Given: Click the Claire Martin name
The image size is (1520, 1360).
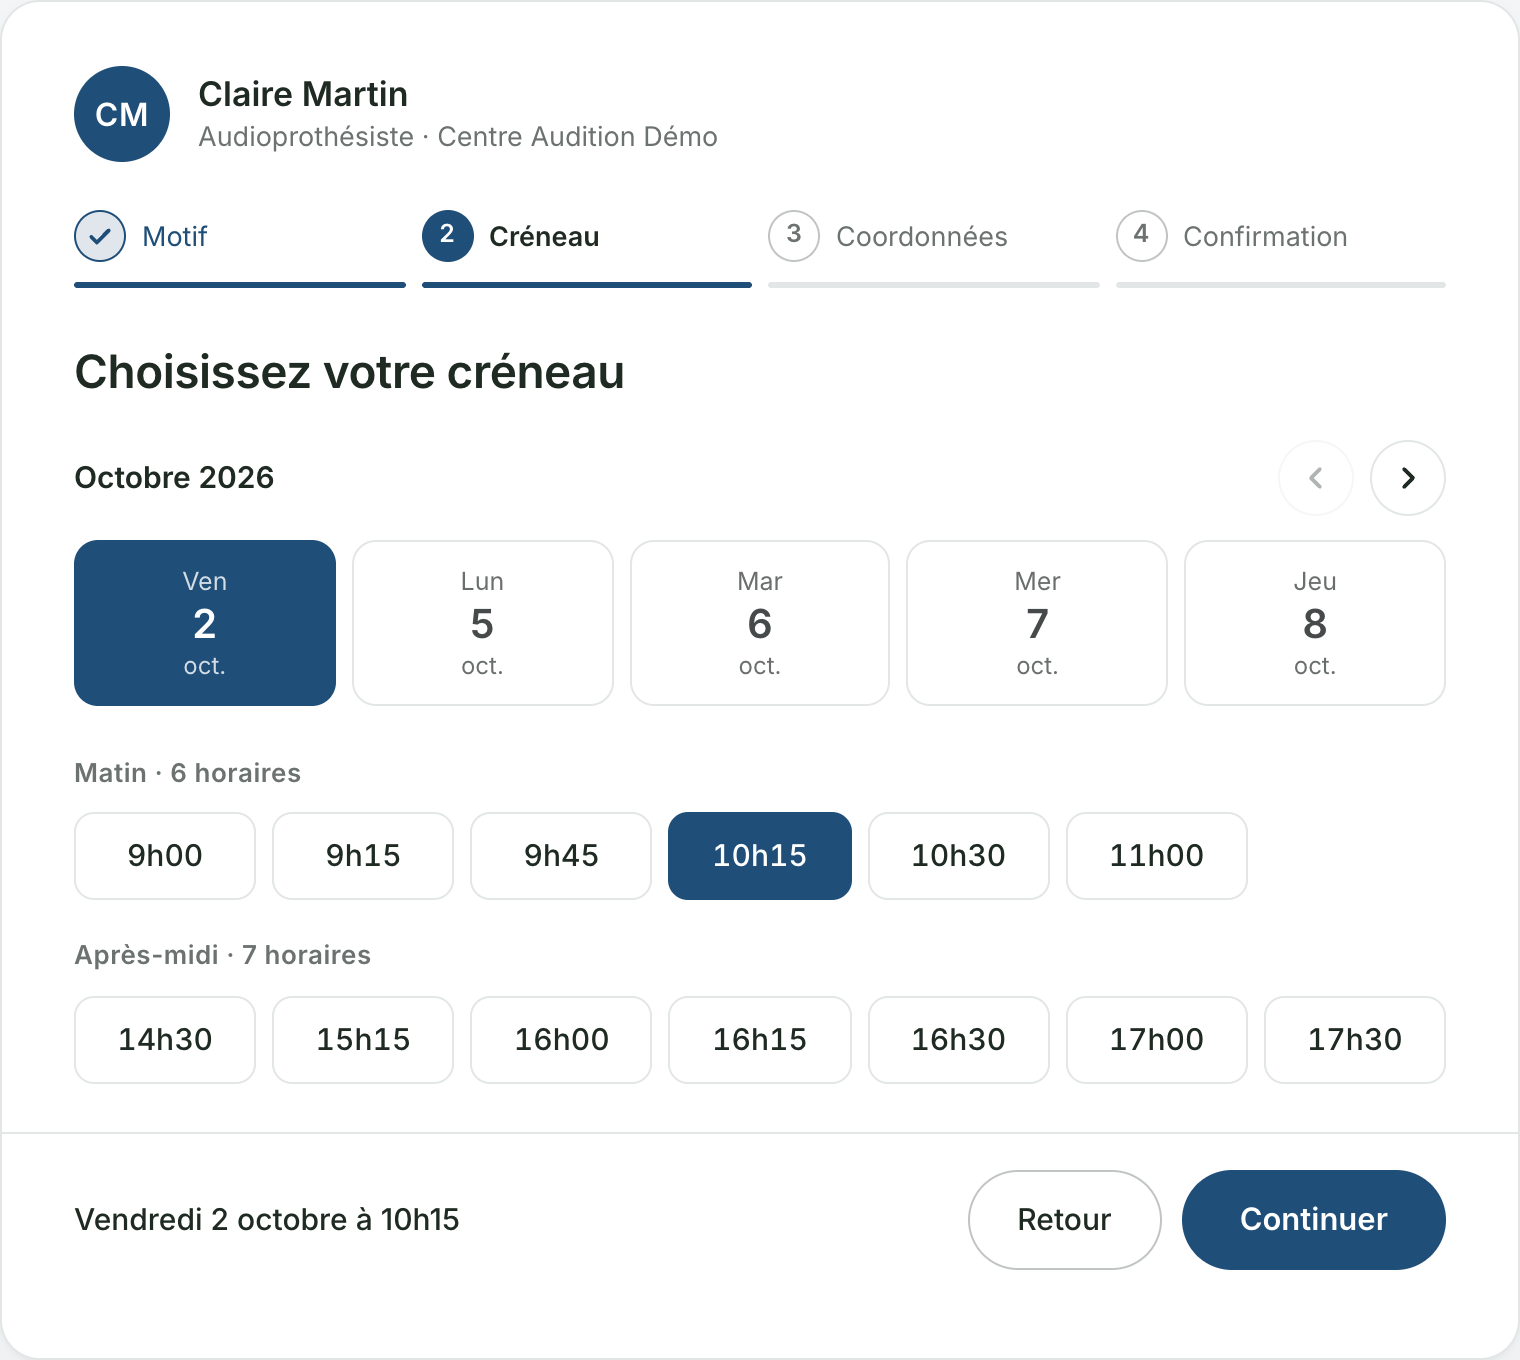Looking at the screenshot, I should (x=303, y=94).
